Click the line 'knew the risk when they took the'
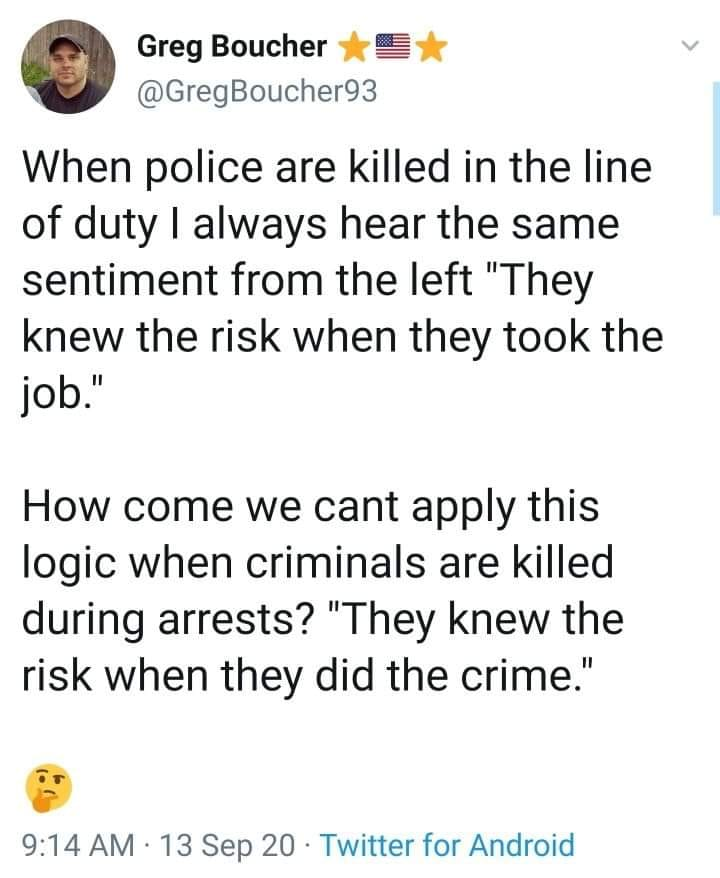The height and width of the screenshot is (878, 720). click(343, 337)
